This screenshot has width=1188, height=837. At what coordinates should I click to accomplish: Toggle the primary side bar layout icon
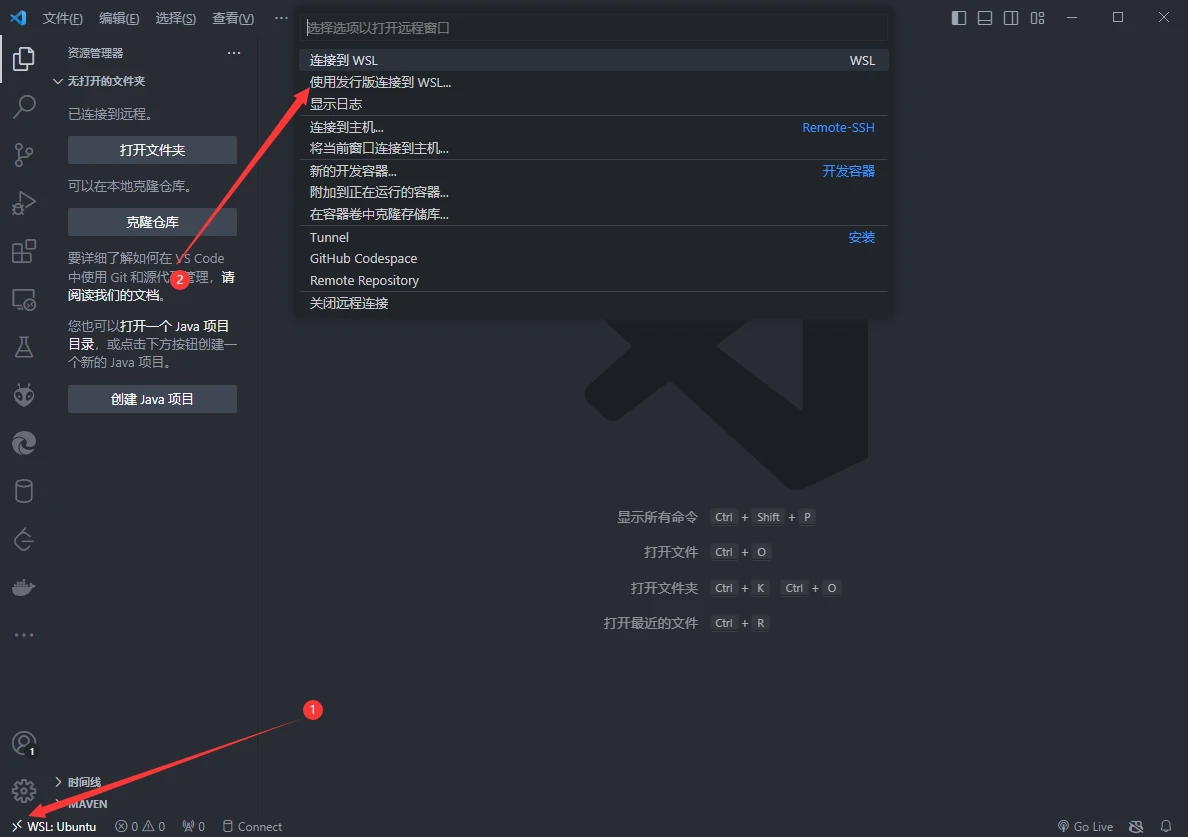tap(959, 18)
